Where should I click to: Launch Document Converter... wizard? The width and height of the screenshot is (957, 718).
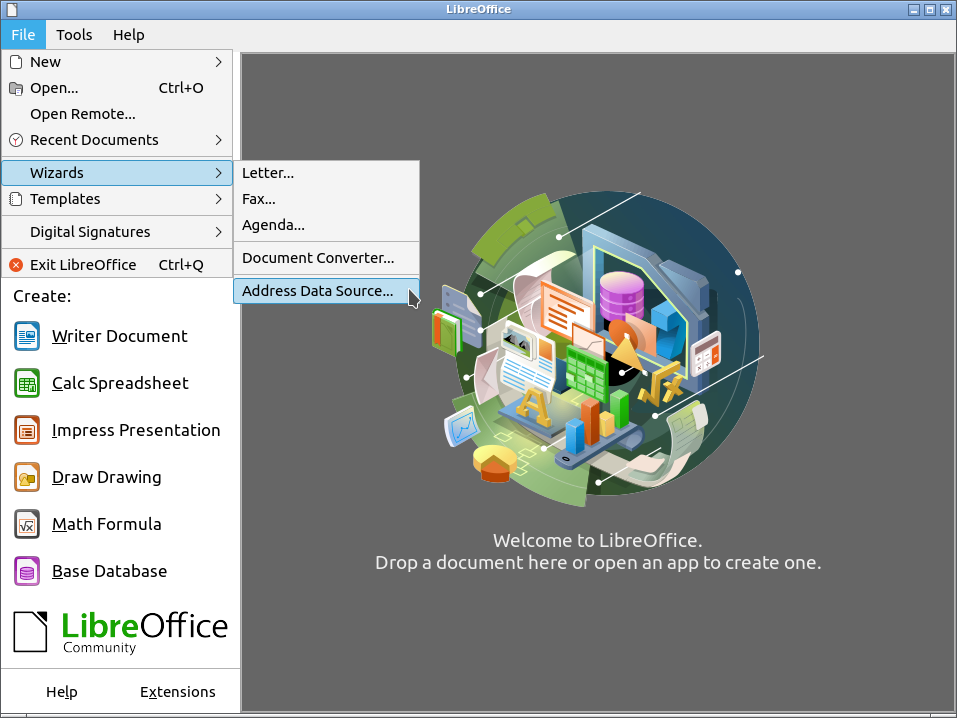click(327, 258)
